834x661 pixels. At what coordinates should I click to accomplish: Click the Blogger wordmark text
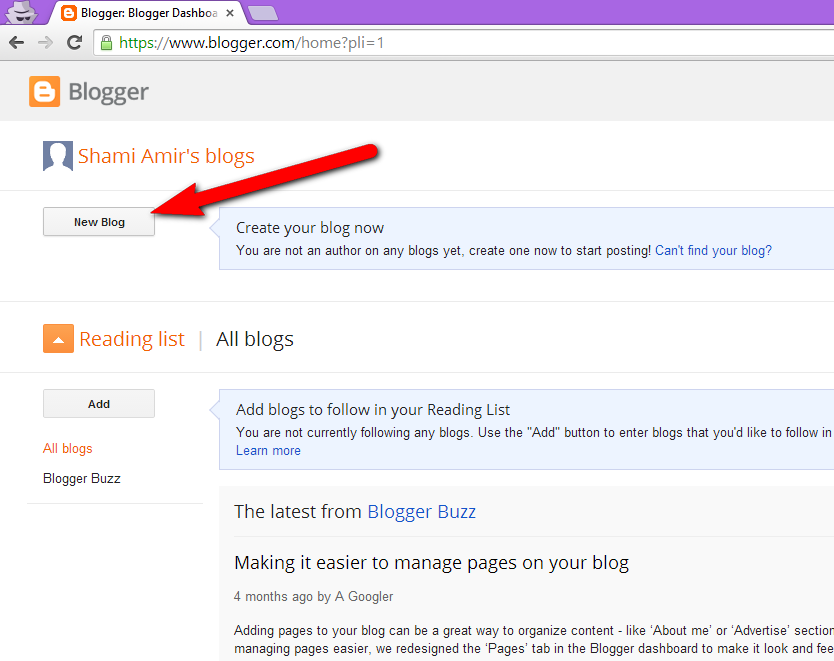tap(109, 92)
